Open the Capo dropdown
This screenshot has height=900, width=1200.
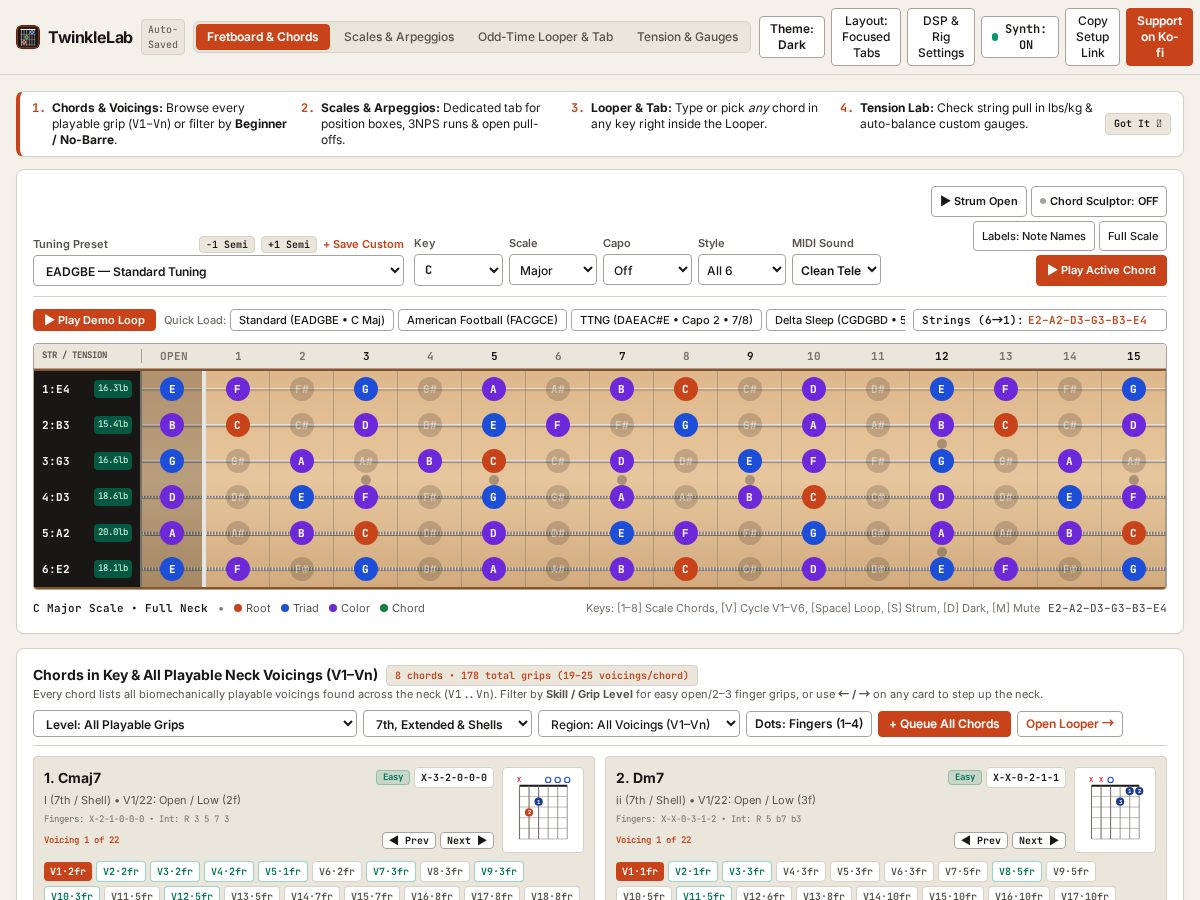[647, 270]
